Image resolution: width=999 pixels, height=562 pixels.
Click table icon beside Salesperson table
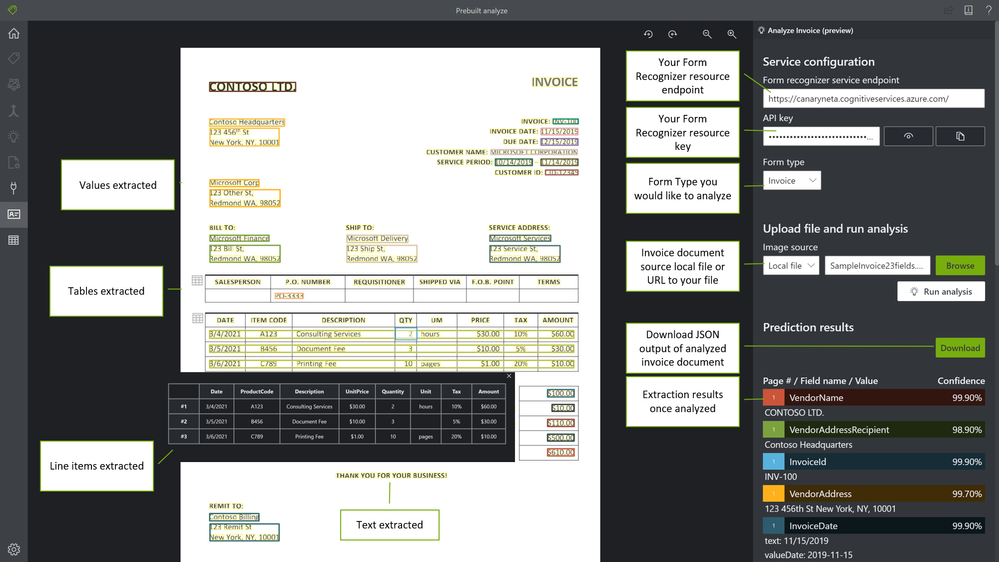click(198, 280)
